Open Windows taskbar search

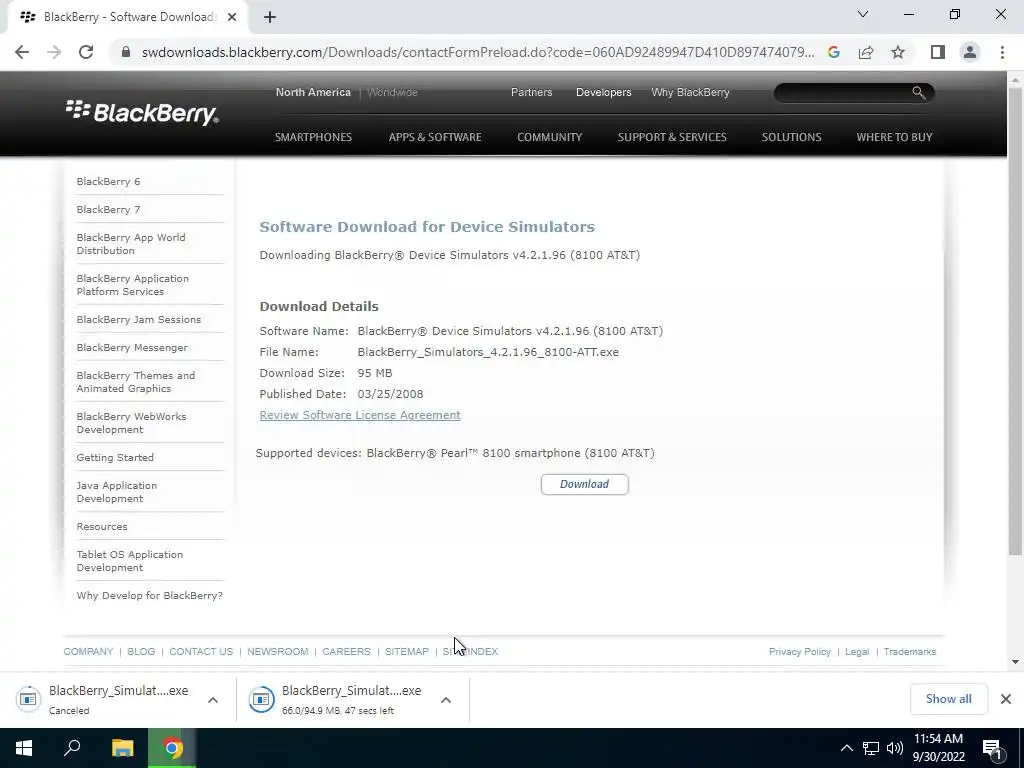(72, 748)
